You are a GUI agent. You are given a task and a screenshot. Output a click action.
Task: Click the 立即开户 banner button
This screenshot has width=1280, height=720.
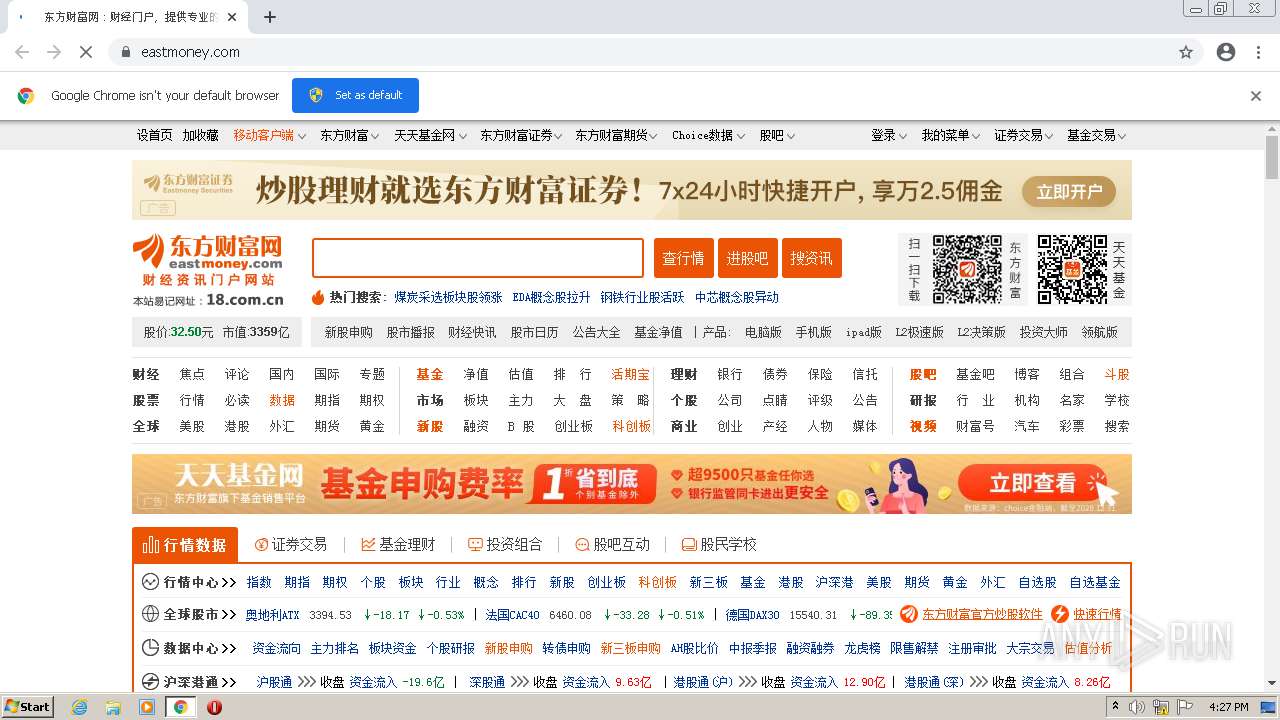tap(1069, 192)
